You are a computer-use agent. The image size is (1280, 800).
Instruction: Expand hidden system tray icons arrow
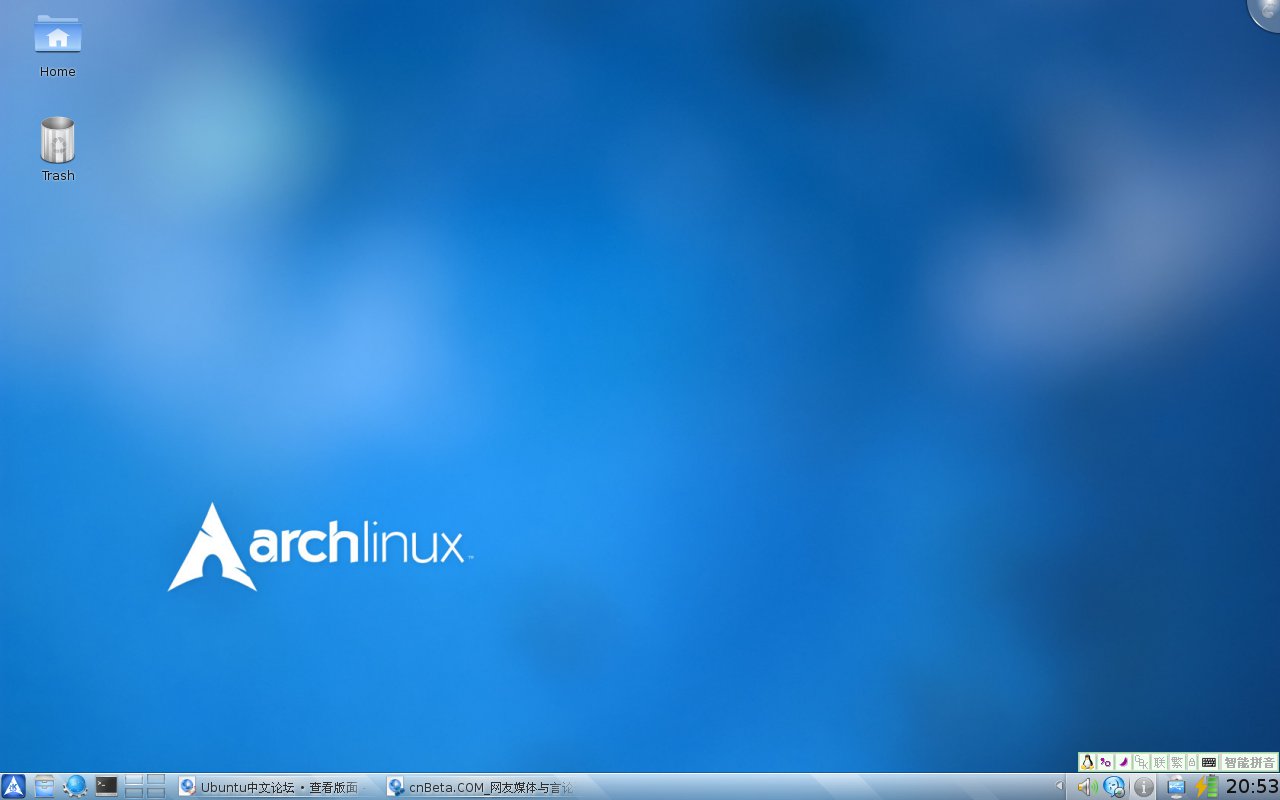tap(1059, 786)
